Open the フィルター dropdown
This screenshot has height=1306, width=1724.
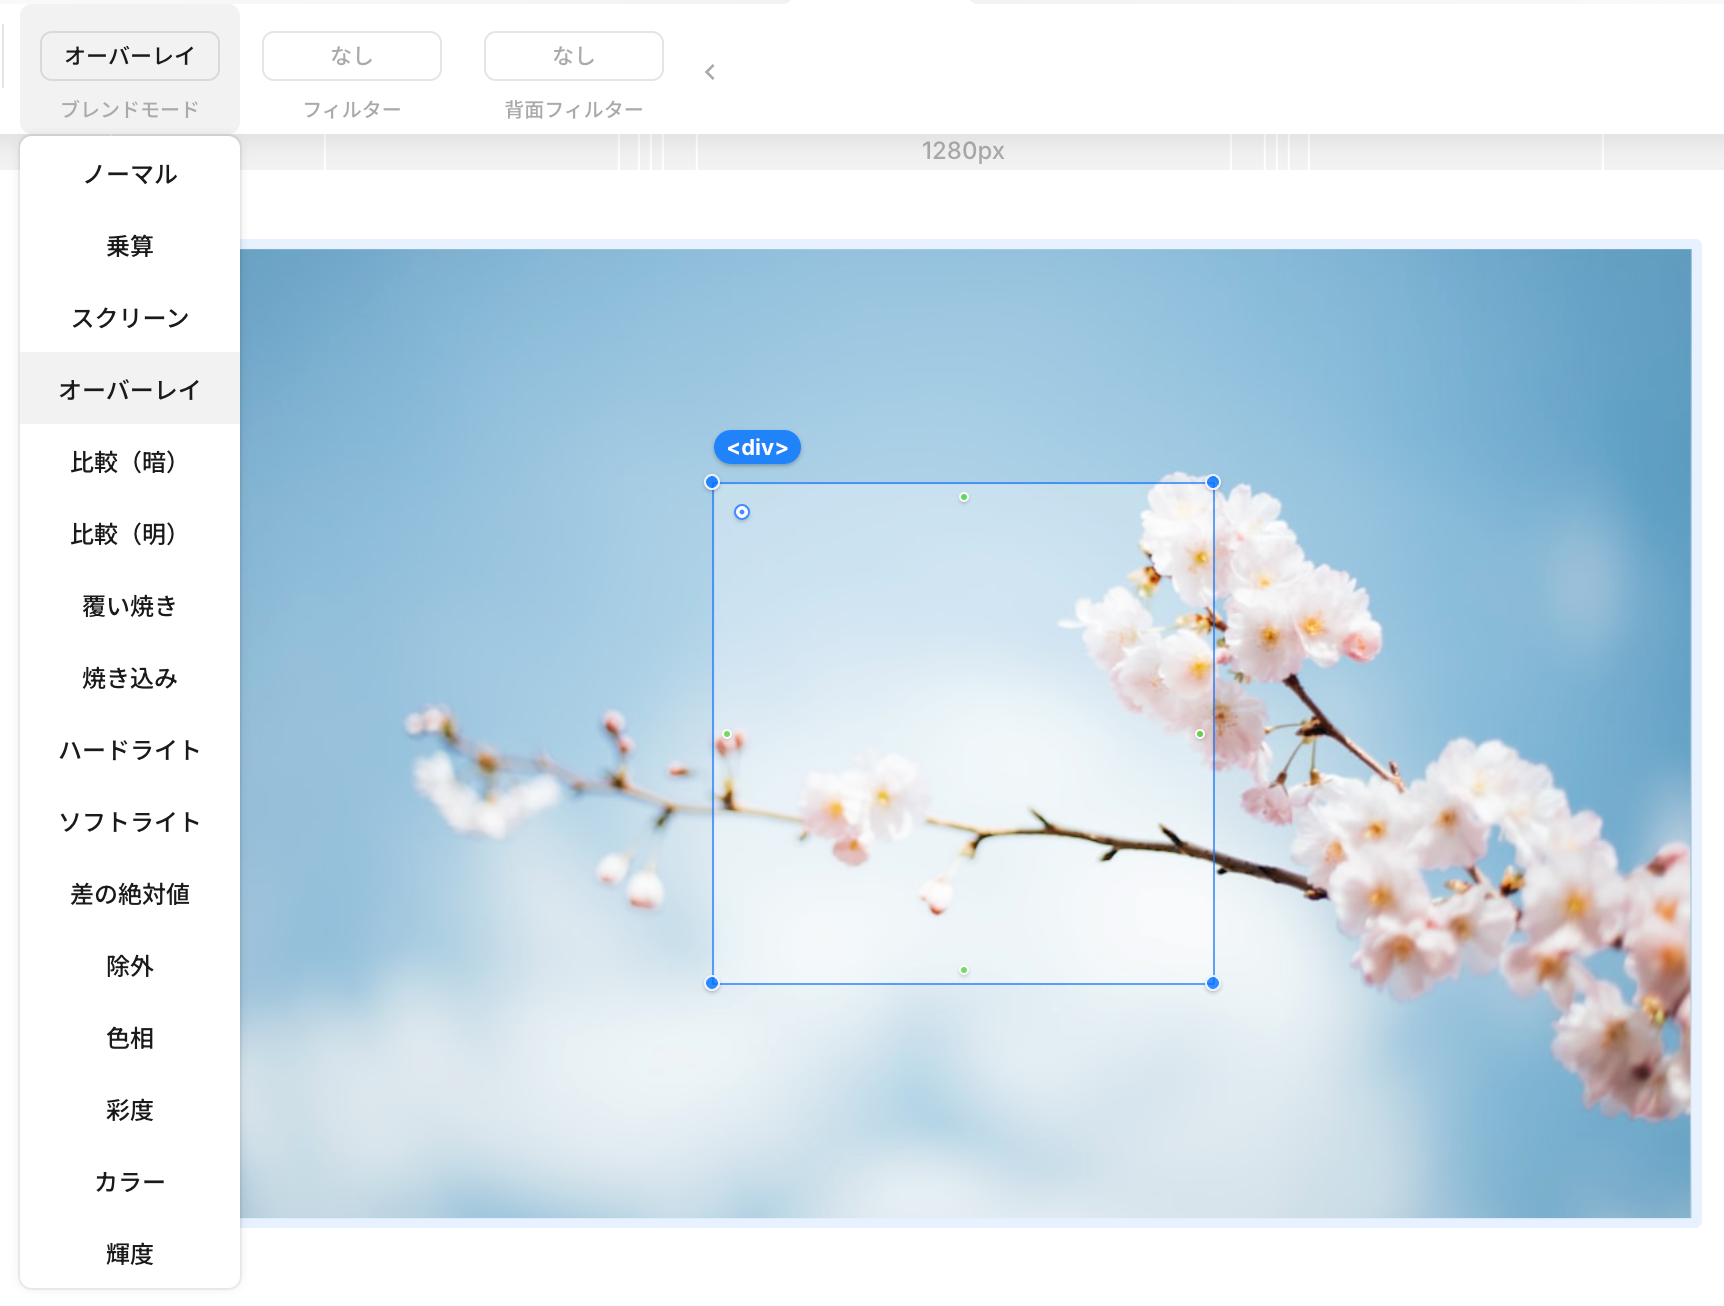[351, 56]
